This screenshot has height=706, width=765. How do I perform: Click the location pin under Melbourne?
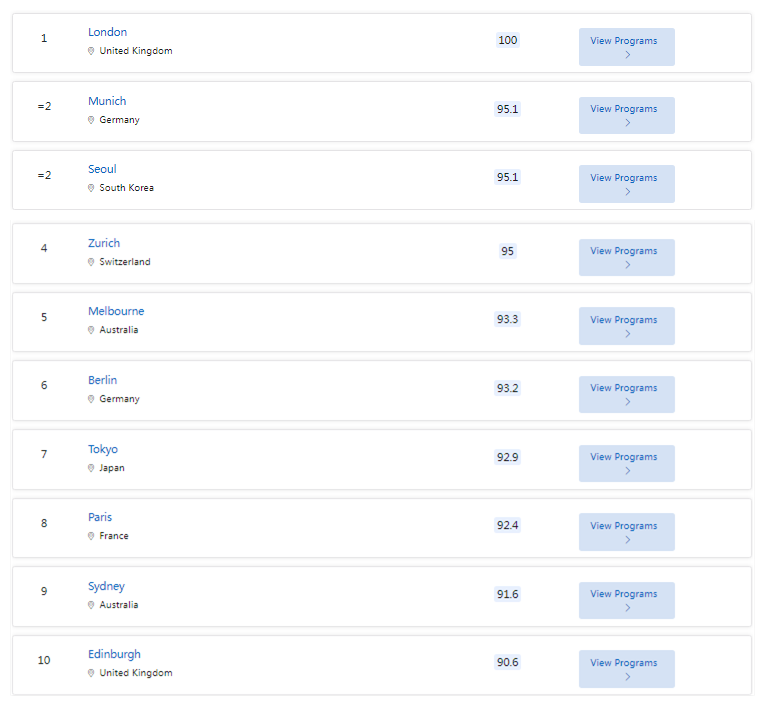pos(91,330)
